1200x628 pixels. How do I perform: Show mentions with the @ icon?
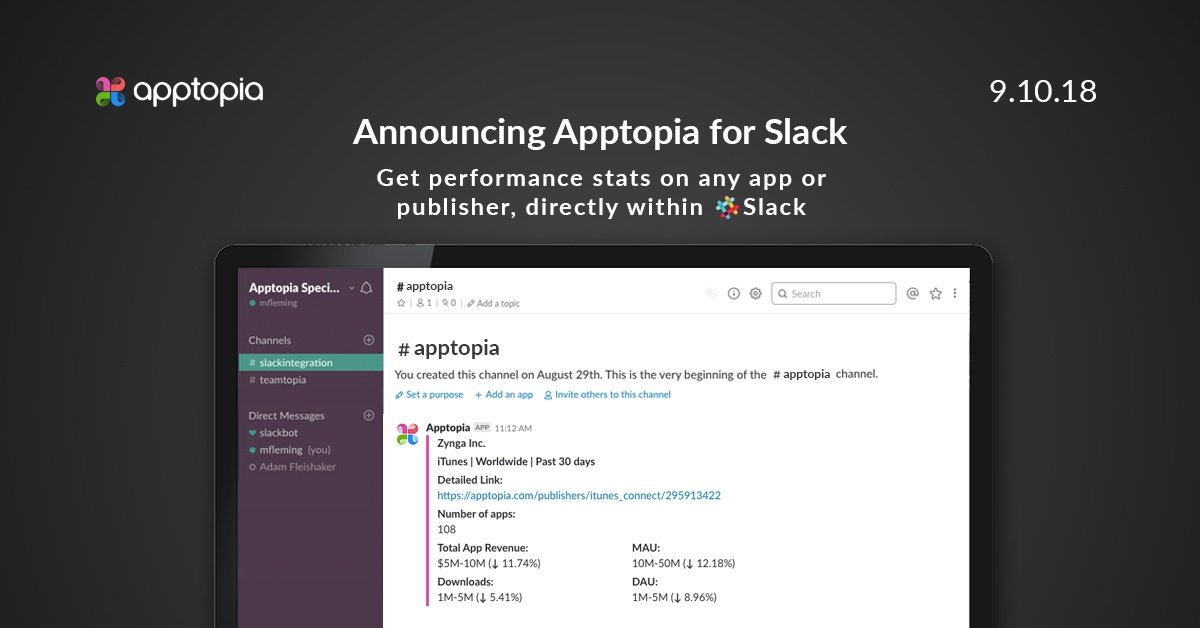pyautogui.click(x=912, y=294)
